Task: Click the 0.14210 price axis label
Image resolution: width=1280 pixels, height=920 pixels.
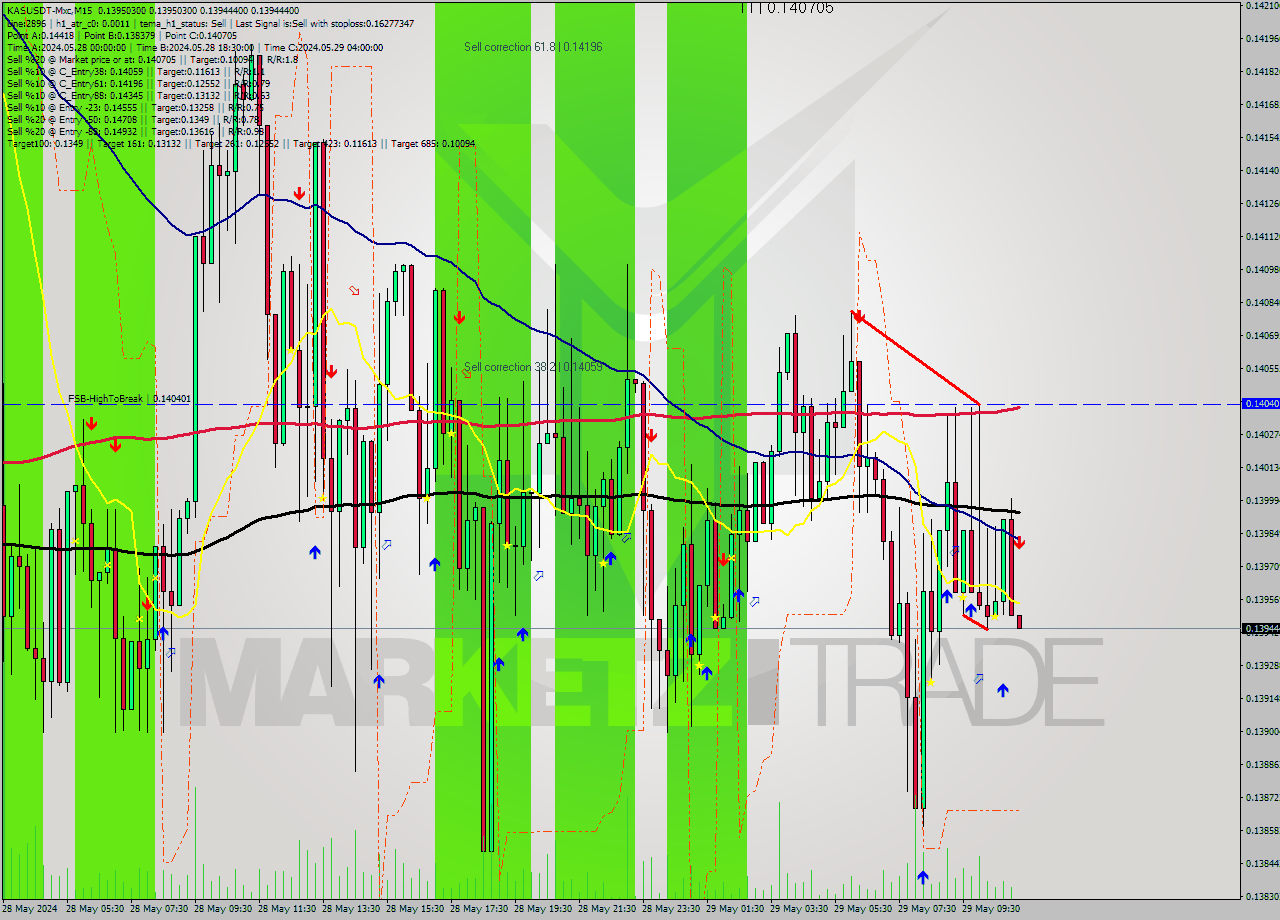Action: tap(1261, 6)
